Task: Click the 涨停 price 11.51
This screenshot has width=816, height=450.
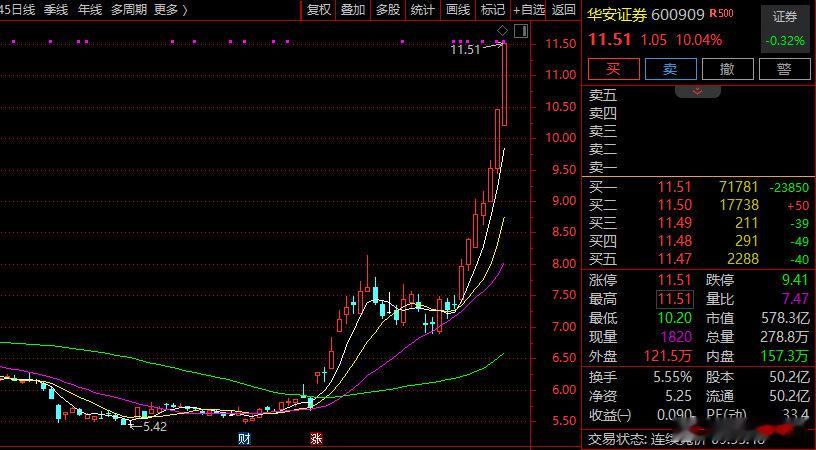Action: [675, 280]
